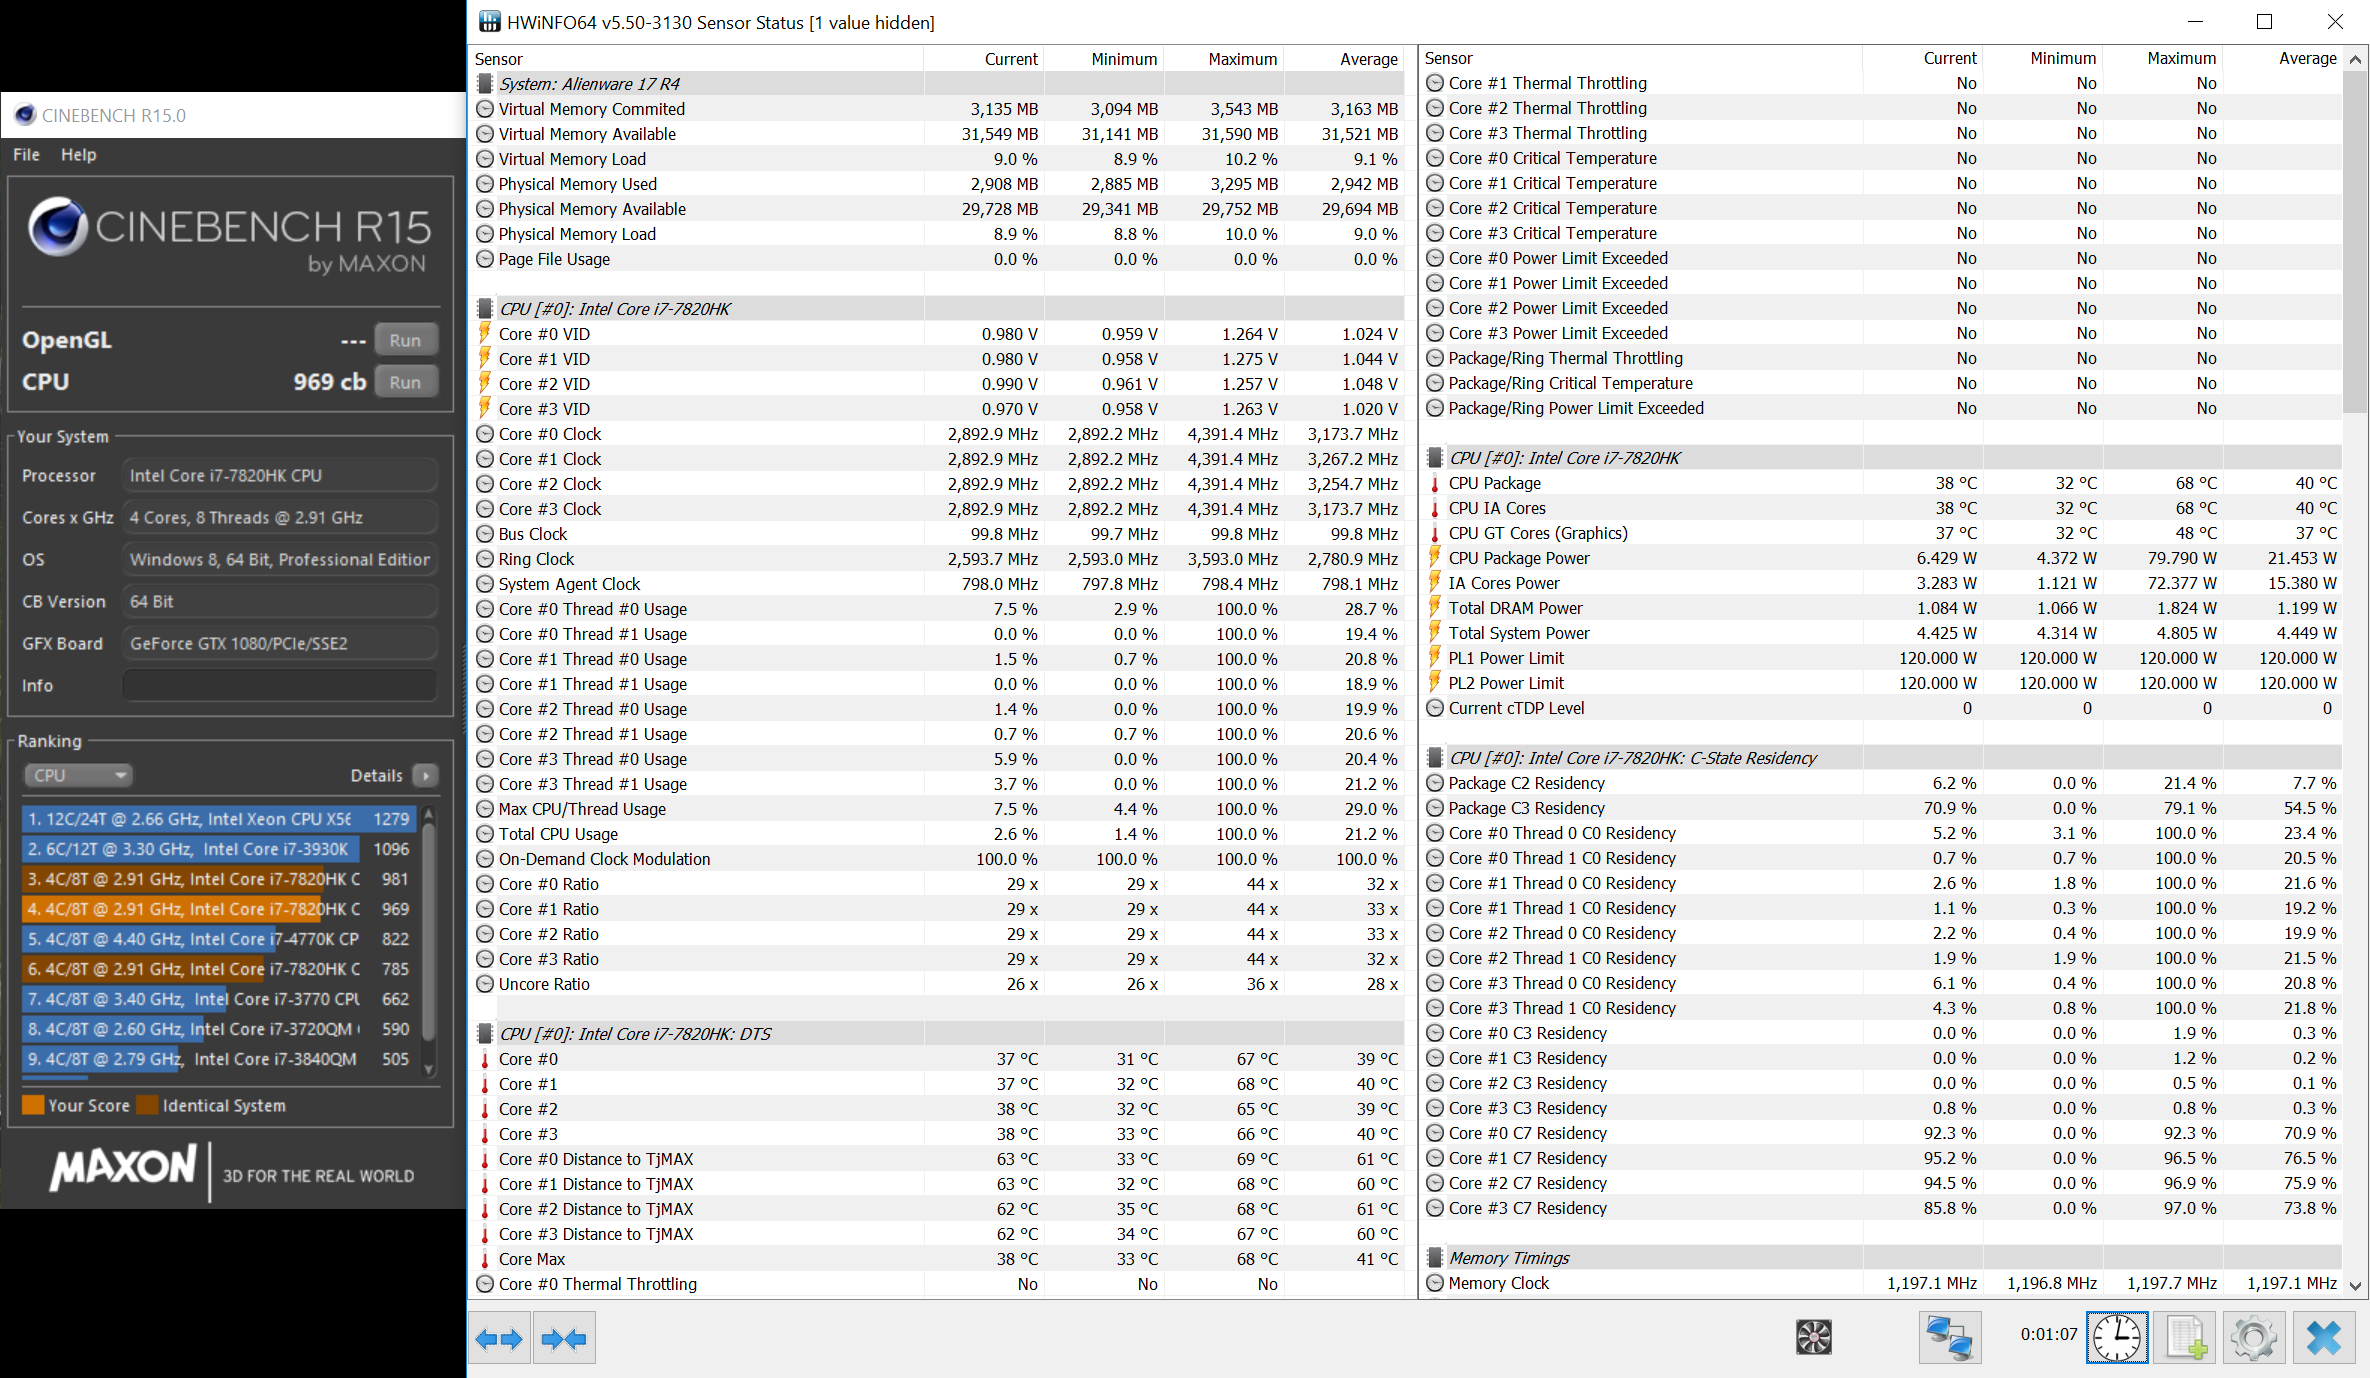The width and height of the screenshot is (2370, 1378).
Task: Click the Sensor column header above System: Alienware
Action: tap(696, 59)
